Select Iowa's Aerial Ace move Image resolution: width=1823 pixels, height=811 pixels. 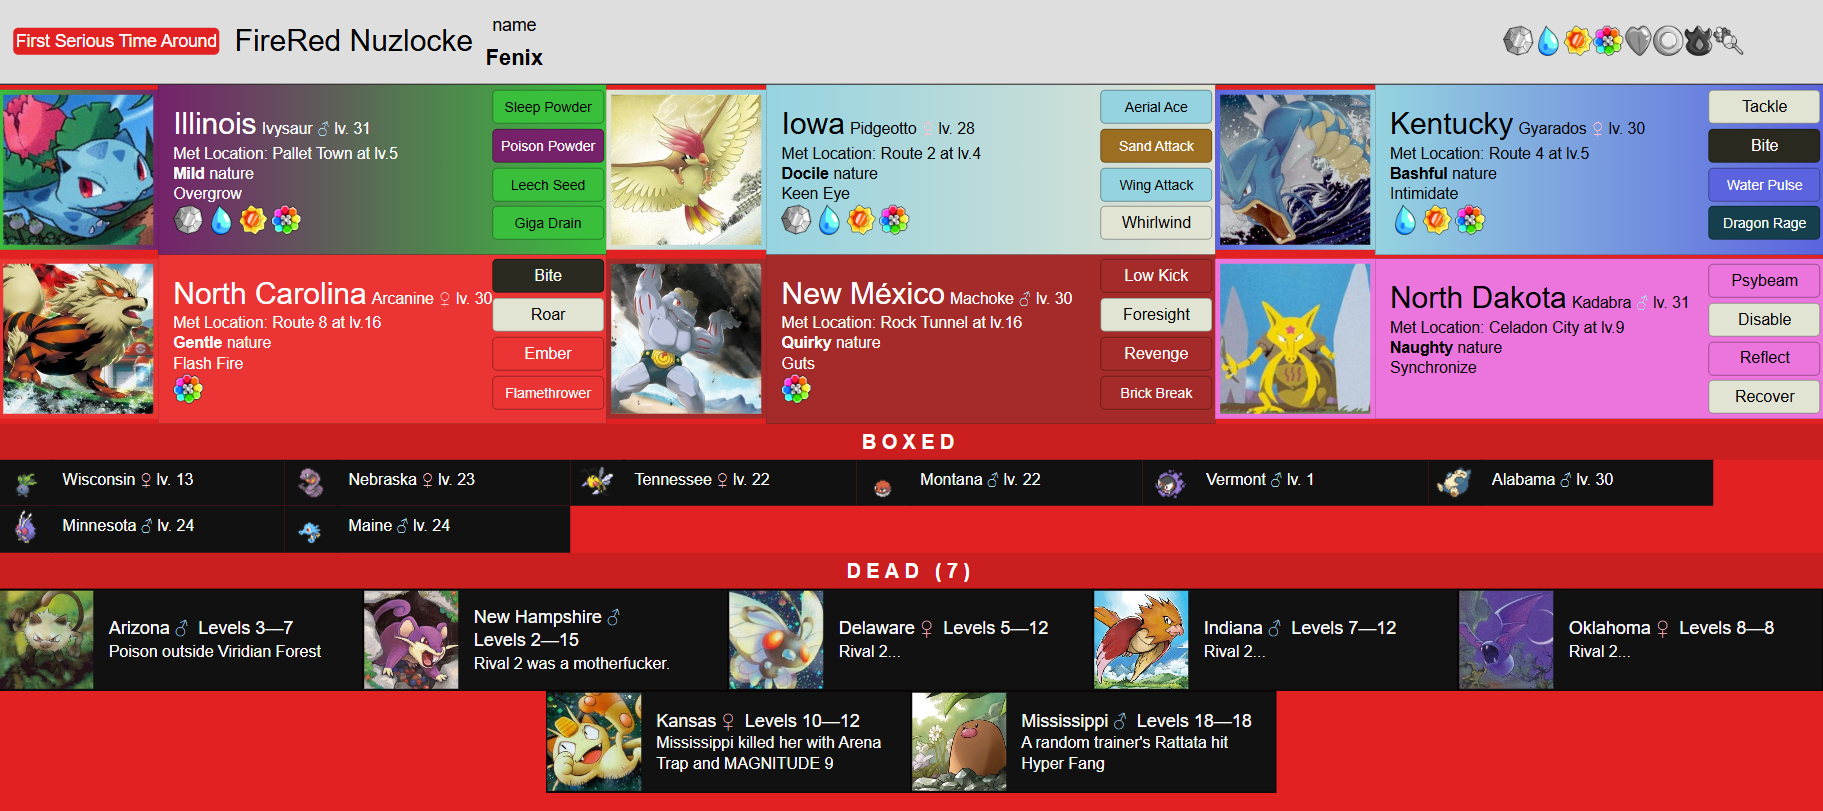(x=1156, y=107)
